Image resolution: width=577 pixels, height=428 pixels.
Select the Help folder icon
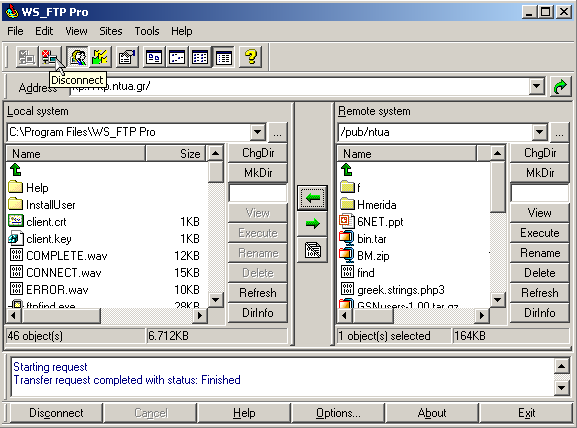pyautogui.click(x=15, y=187)
